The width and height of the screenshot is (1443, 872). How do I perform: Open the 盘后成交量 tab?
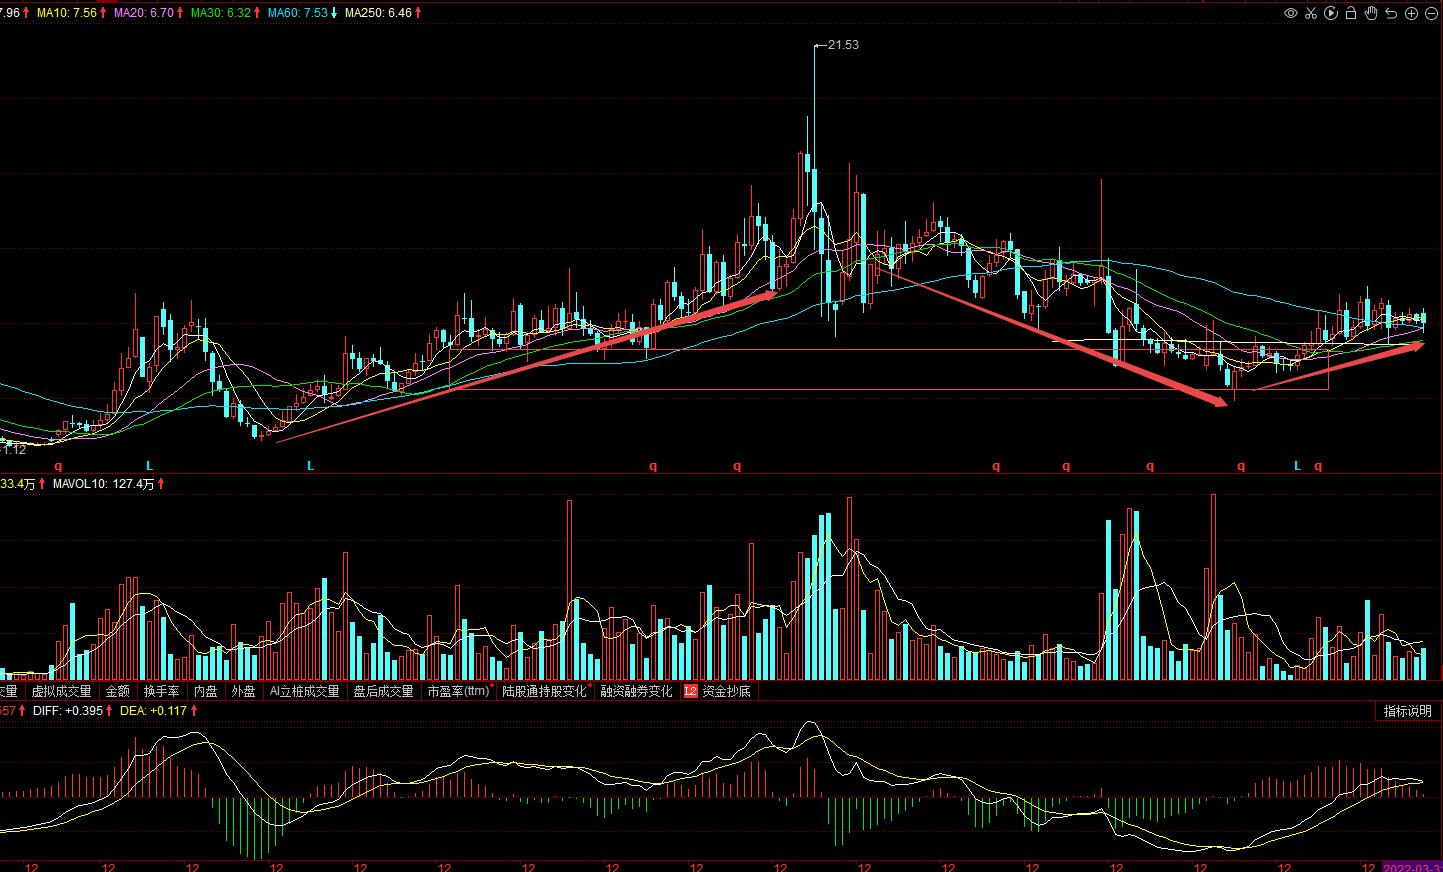(x=383, y=691)
